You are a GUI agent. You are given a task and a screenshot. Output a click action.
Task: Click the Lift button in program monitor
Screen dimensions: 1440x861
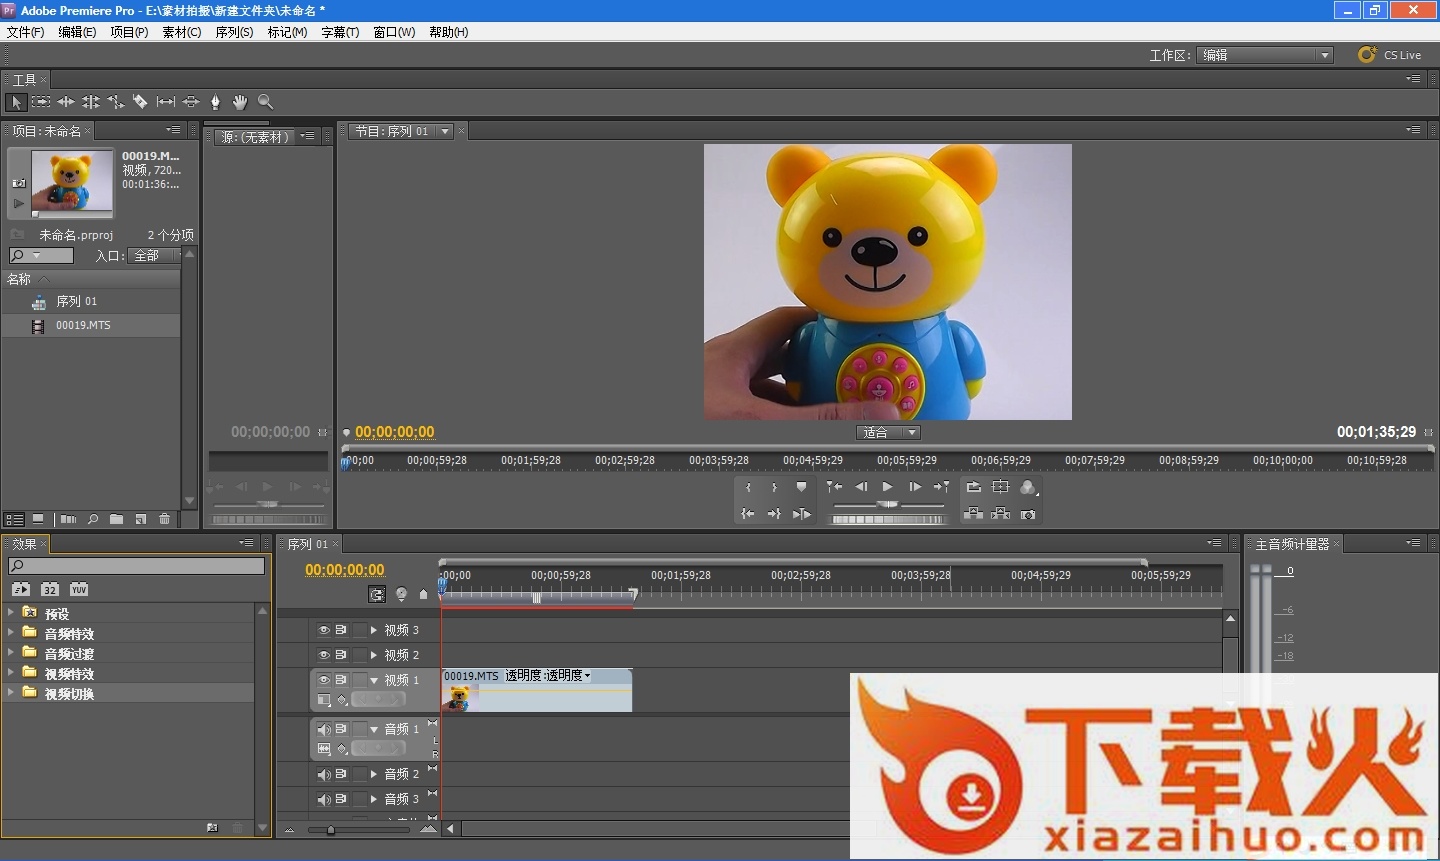pos(973,514)
